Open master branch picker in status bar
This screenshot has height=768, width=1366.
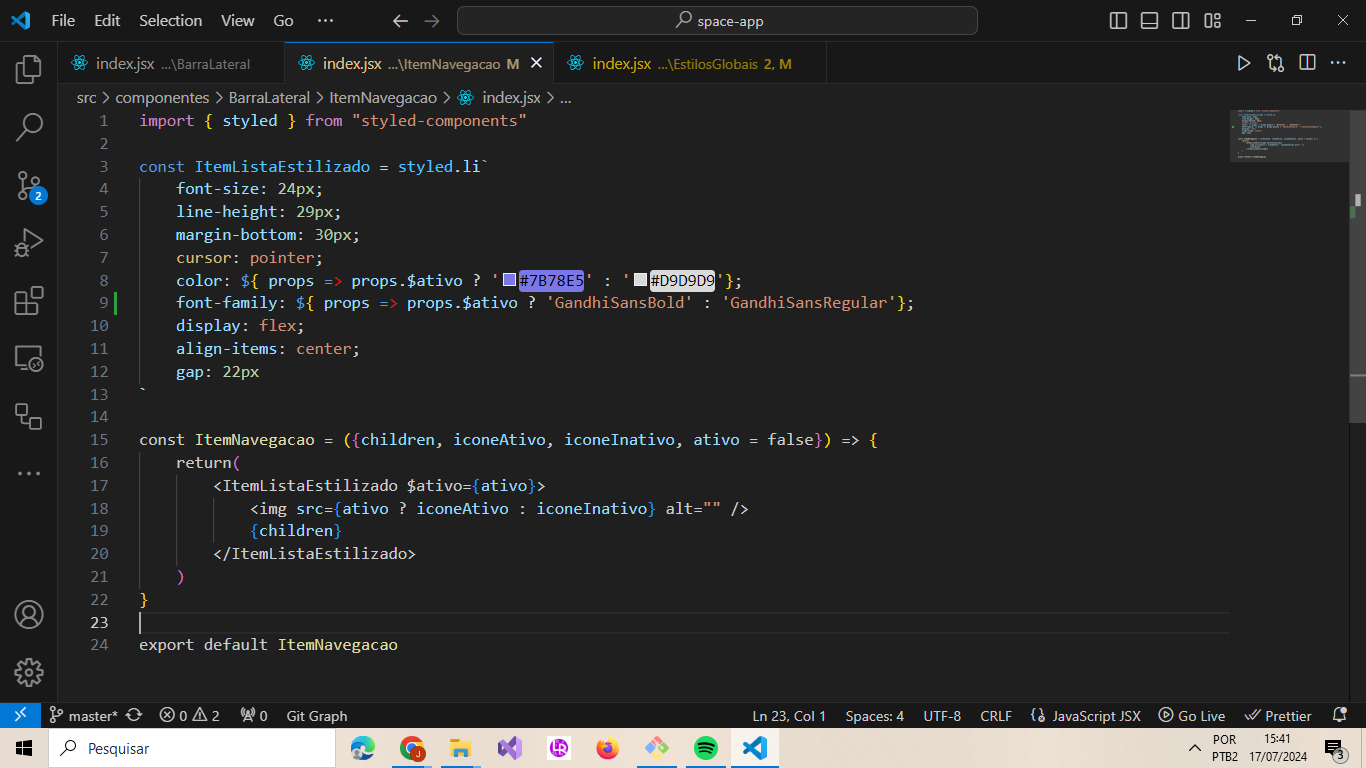[x=84, y=716]
